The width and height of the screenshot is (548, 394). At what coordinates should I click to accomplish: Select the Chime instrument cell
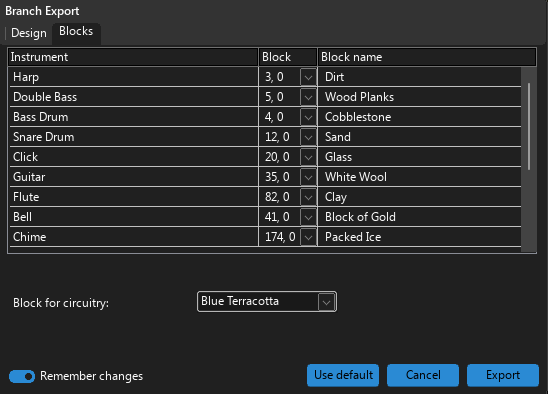(x=134, y=237)
